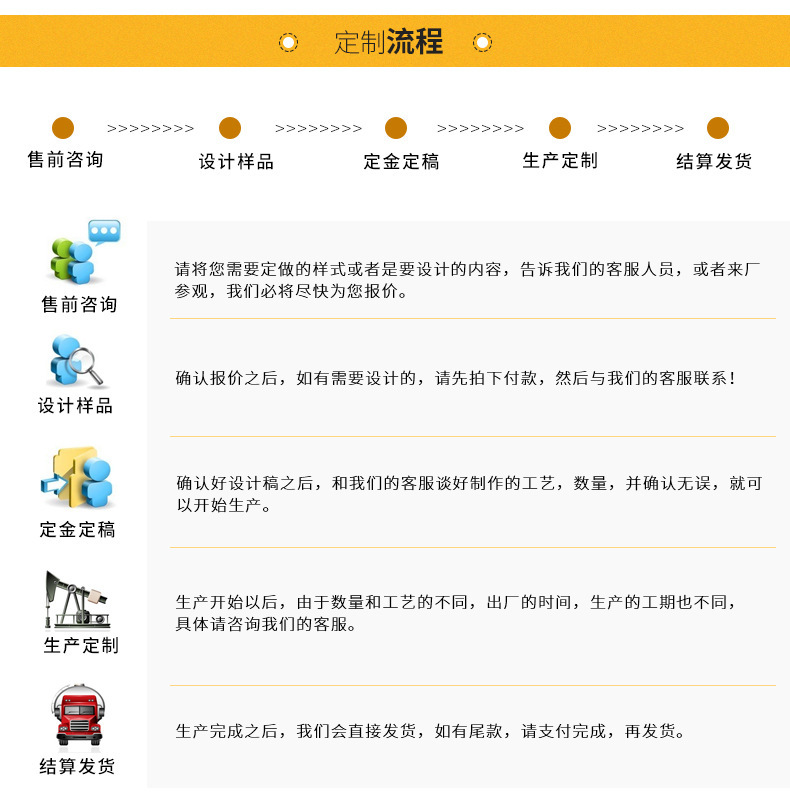This screenshot has height=800, width=790.
Task: Click 定金定稿 caption under folder icon
Action: 78,530
